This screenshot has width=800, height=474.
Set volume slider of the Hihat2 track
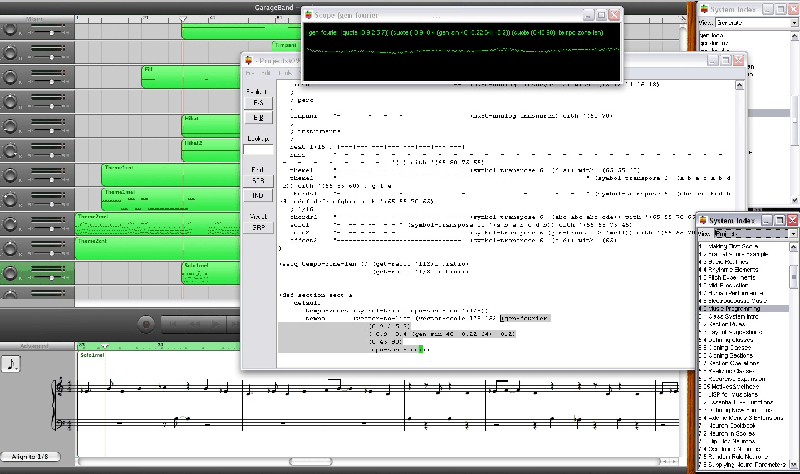point(48,155)
